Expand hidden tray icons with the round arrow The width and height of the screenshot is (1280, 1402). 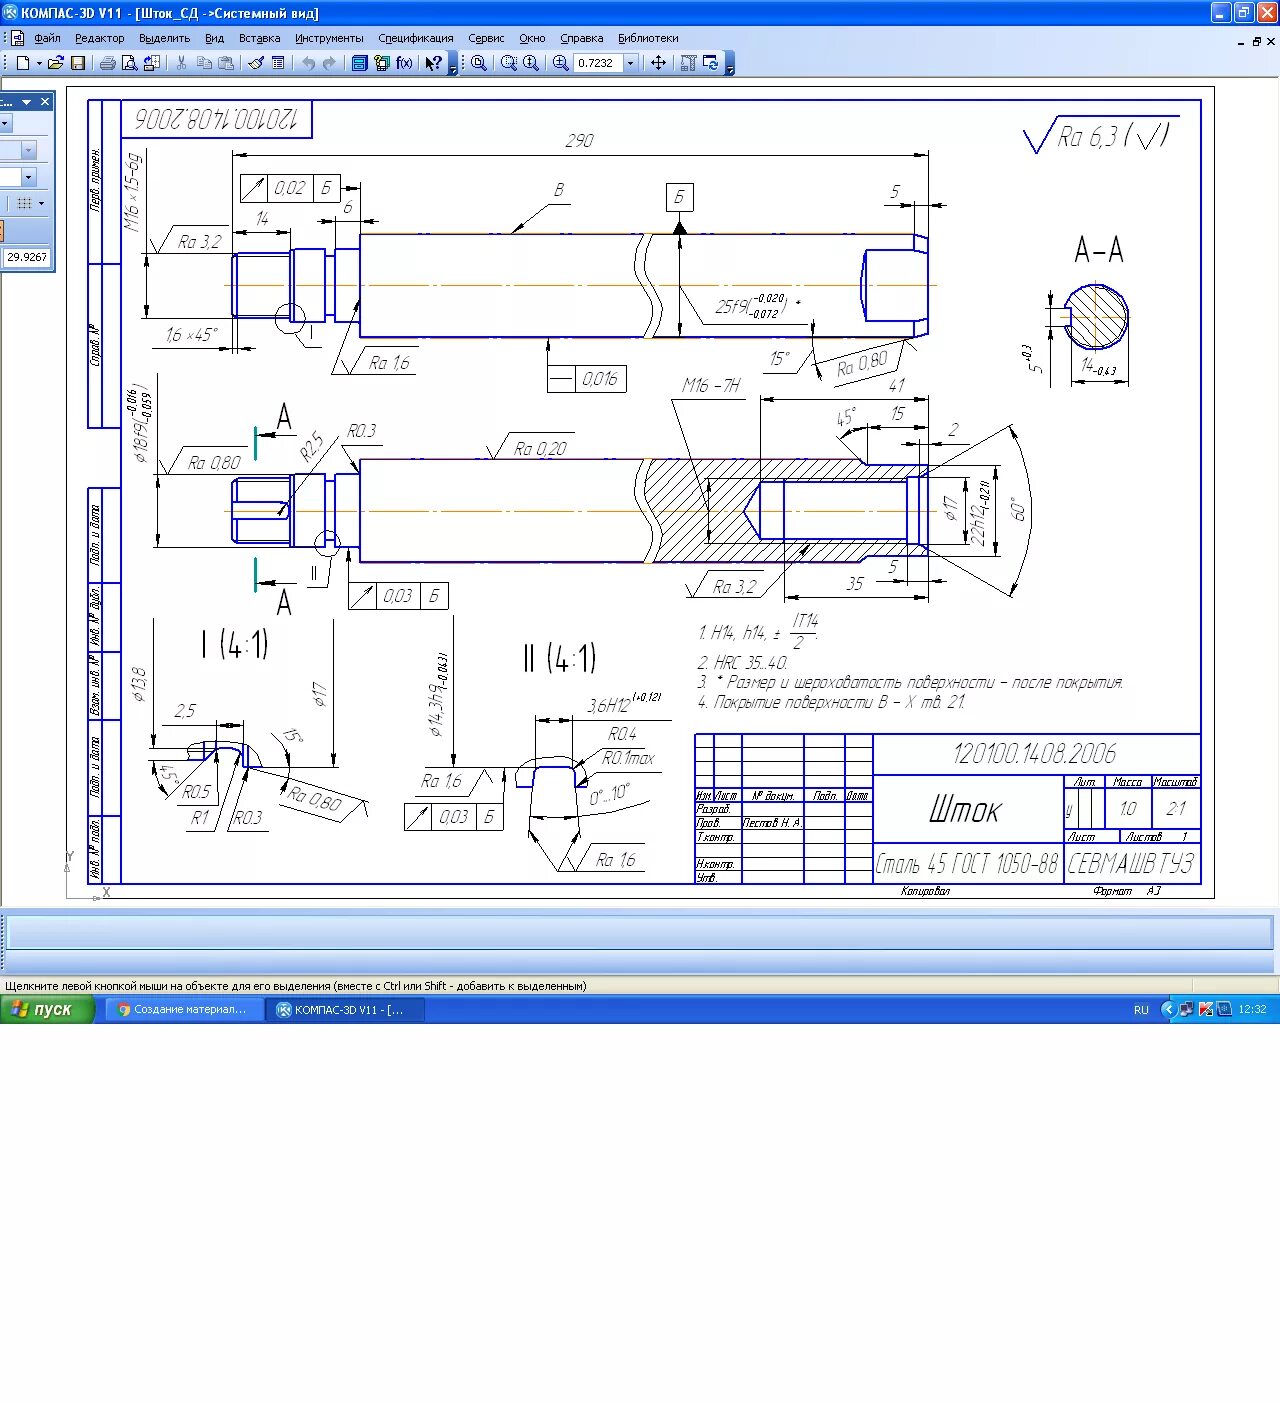pos(1167,1009)
